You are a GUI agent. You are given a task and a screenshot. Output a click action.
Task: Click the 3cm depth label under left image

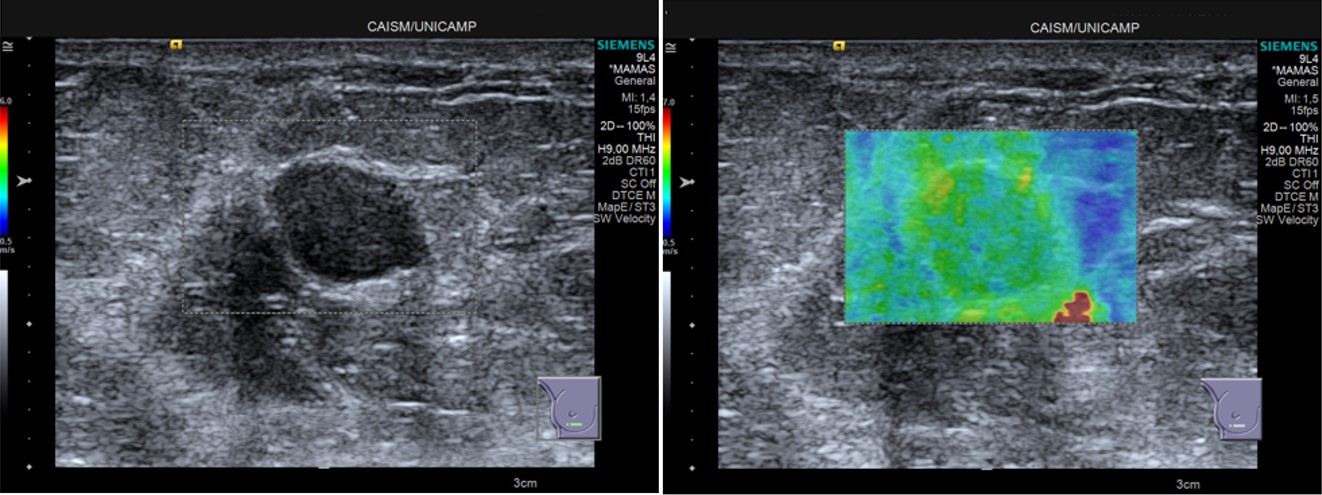coord(524,483)
